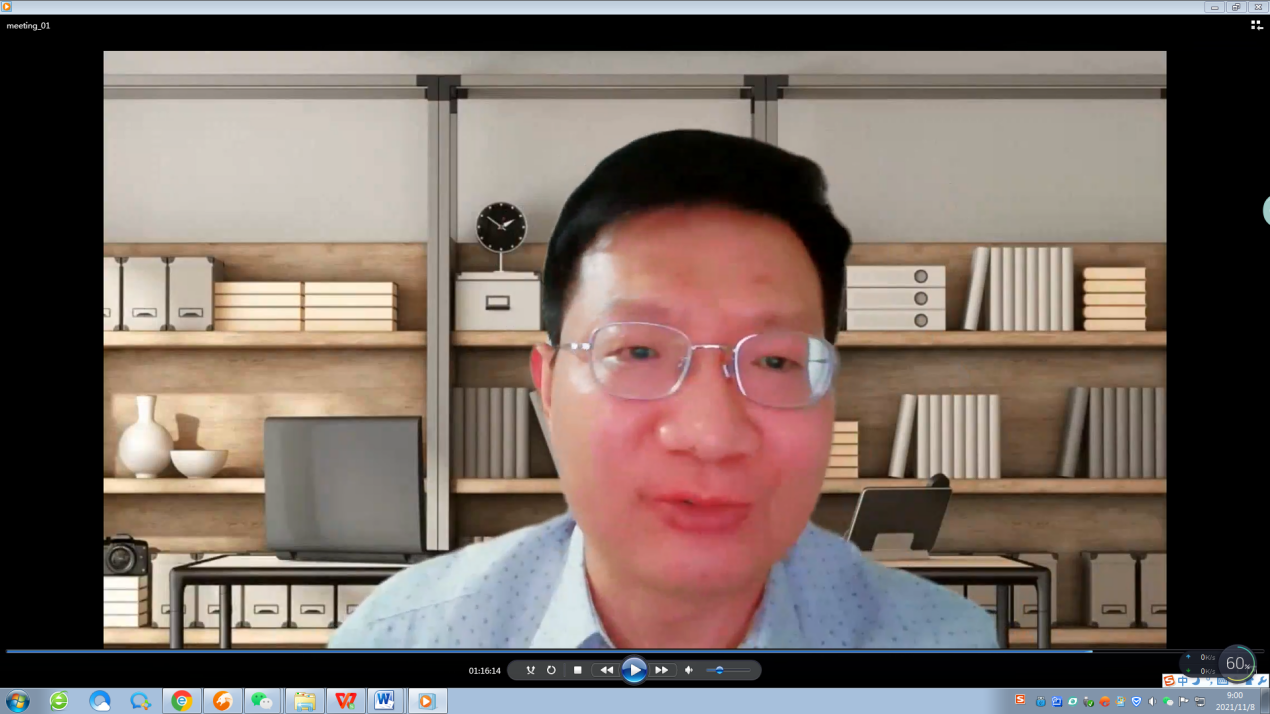
Task: Toggle shuffle mode in player
Action: click(531, 670)
